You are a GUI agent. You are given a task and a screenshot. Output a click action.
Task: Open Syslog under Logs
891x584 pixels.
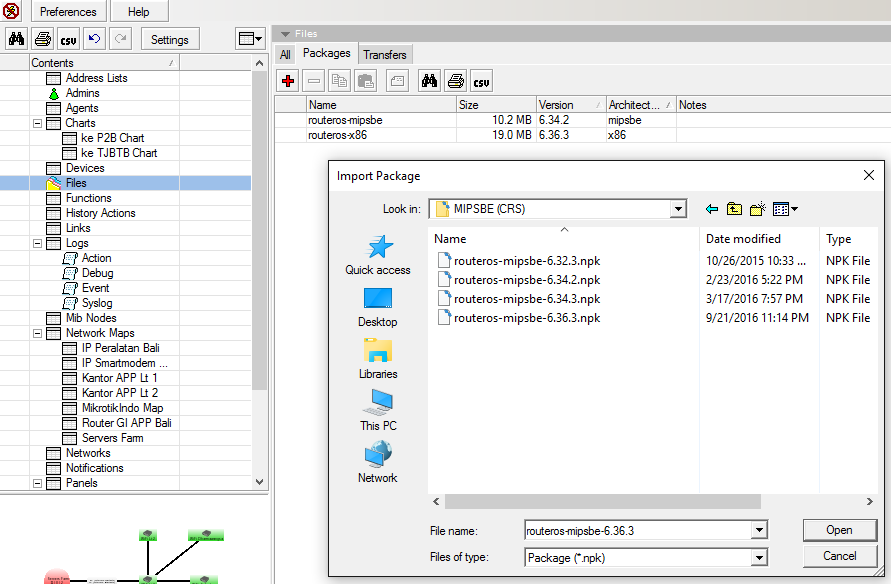(97, 303)
